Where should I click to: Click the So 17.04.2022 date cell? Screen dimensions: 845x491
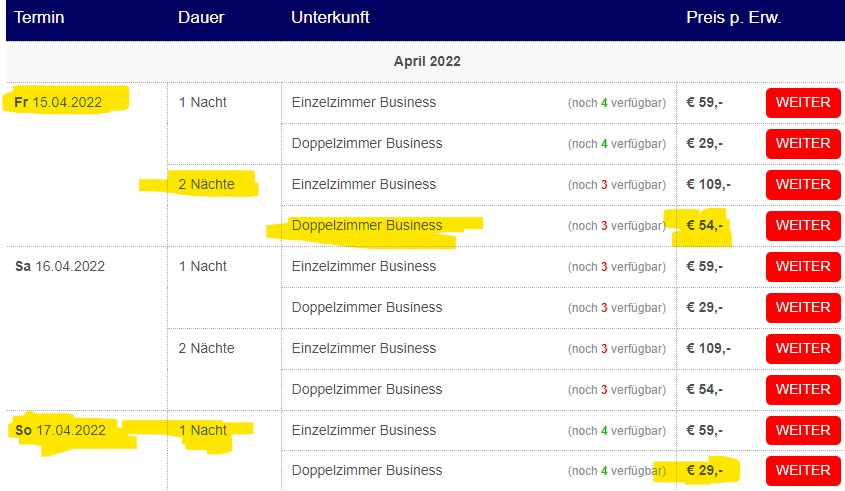[x=60, y=430]
